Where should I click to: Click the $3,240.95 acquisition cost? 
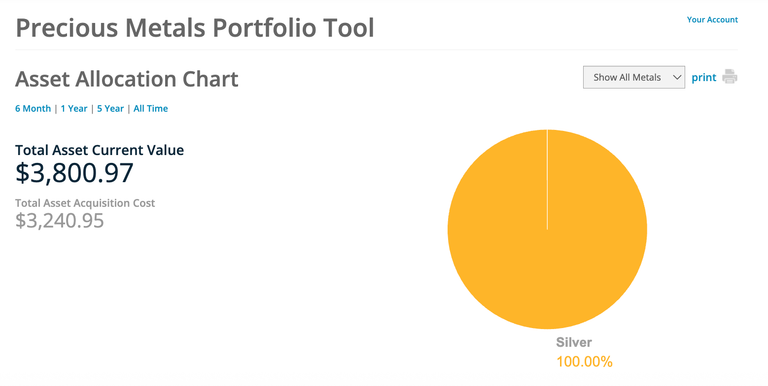[x=60, y=220]
